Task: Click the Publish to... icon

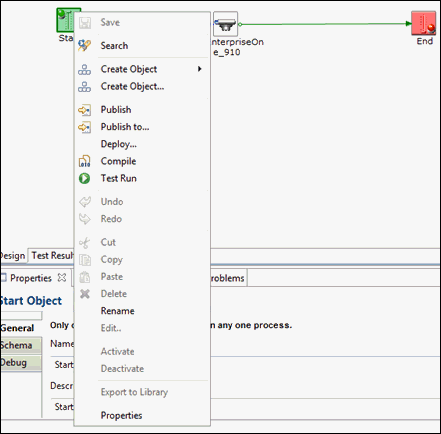Action: pyautogui.click(x=84, y=127)
